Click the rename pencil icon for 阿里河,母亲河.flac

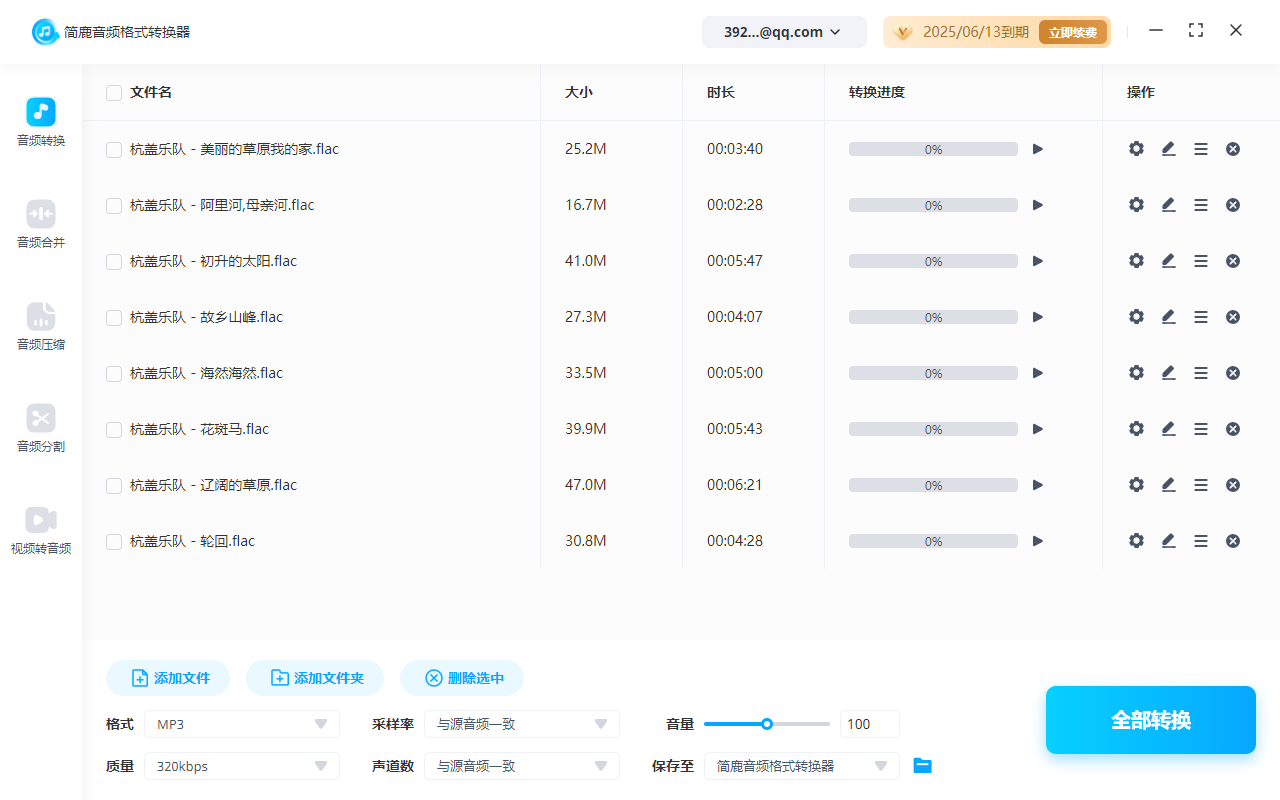[x=1168, y=204]
